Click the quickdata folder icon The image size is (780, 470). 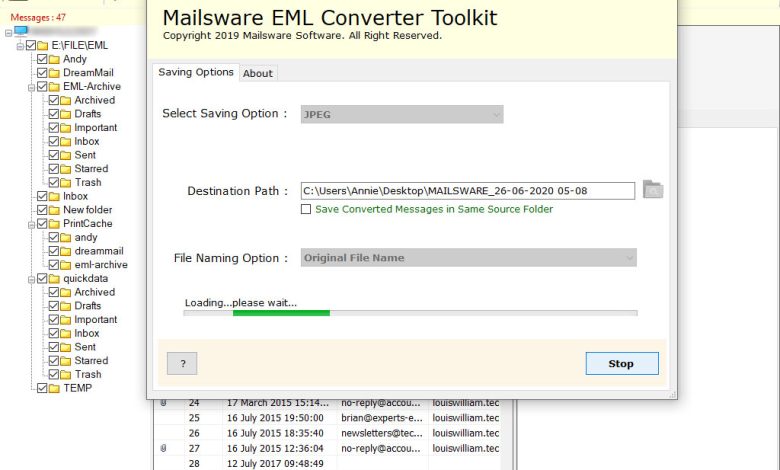[x=54, y=279]
